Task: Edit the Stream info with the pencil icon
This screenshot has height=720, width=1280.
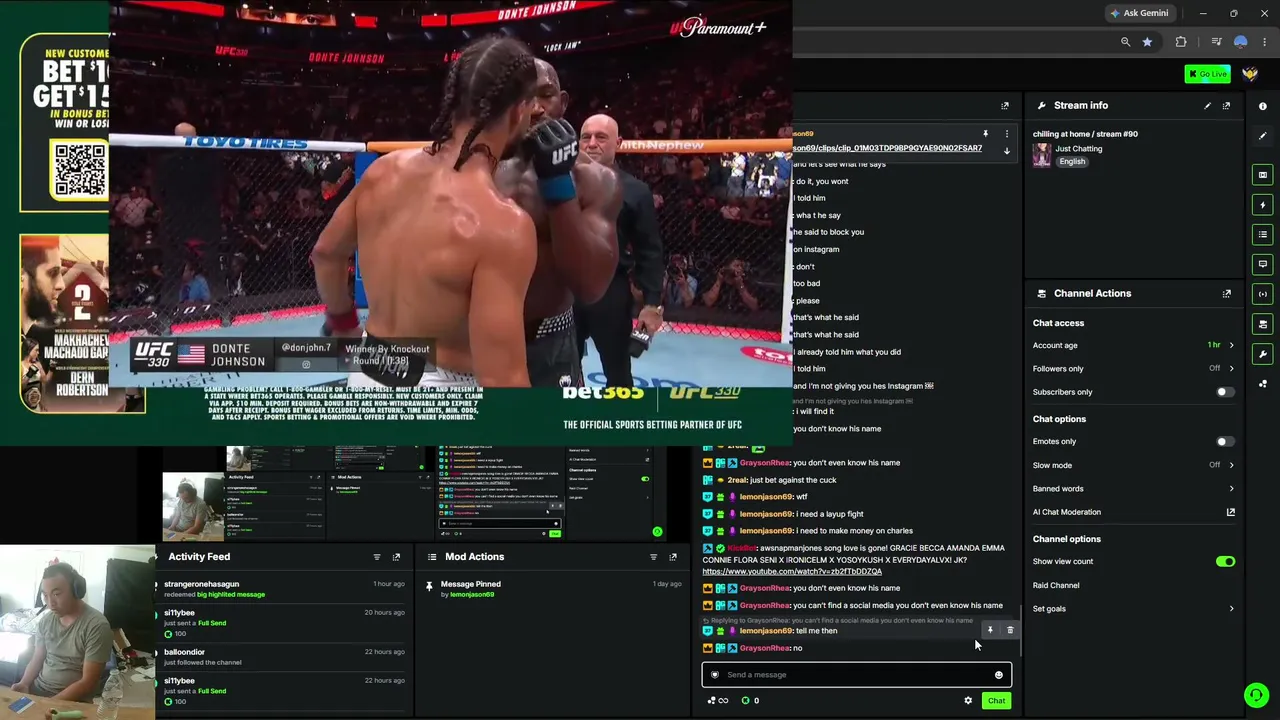Action: tap(1207, 105)
